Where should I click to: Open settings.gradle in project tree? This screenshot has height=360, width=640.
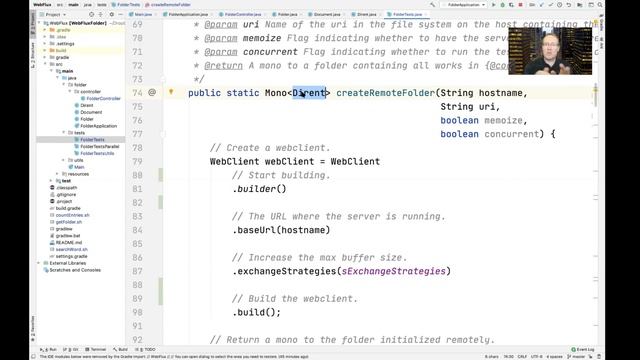tap(71, 256)
